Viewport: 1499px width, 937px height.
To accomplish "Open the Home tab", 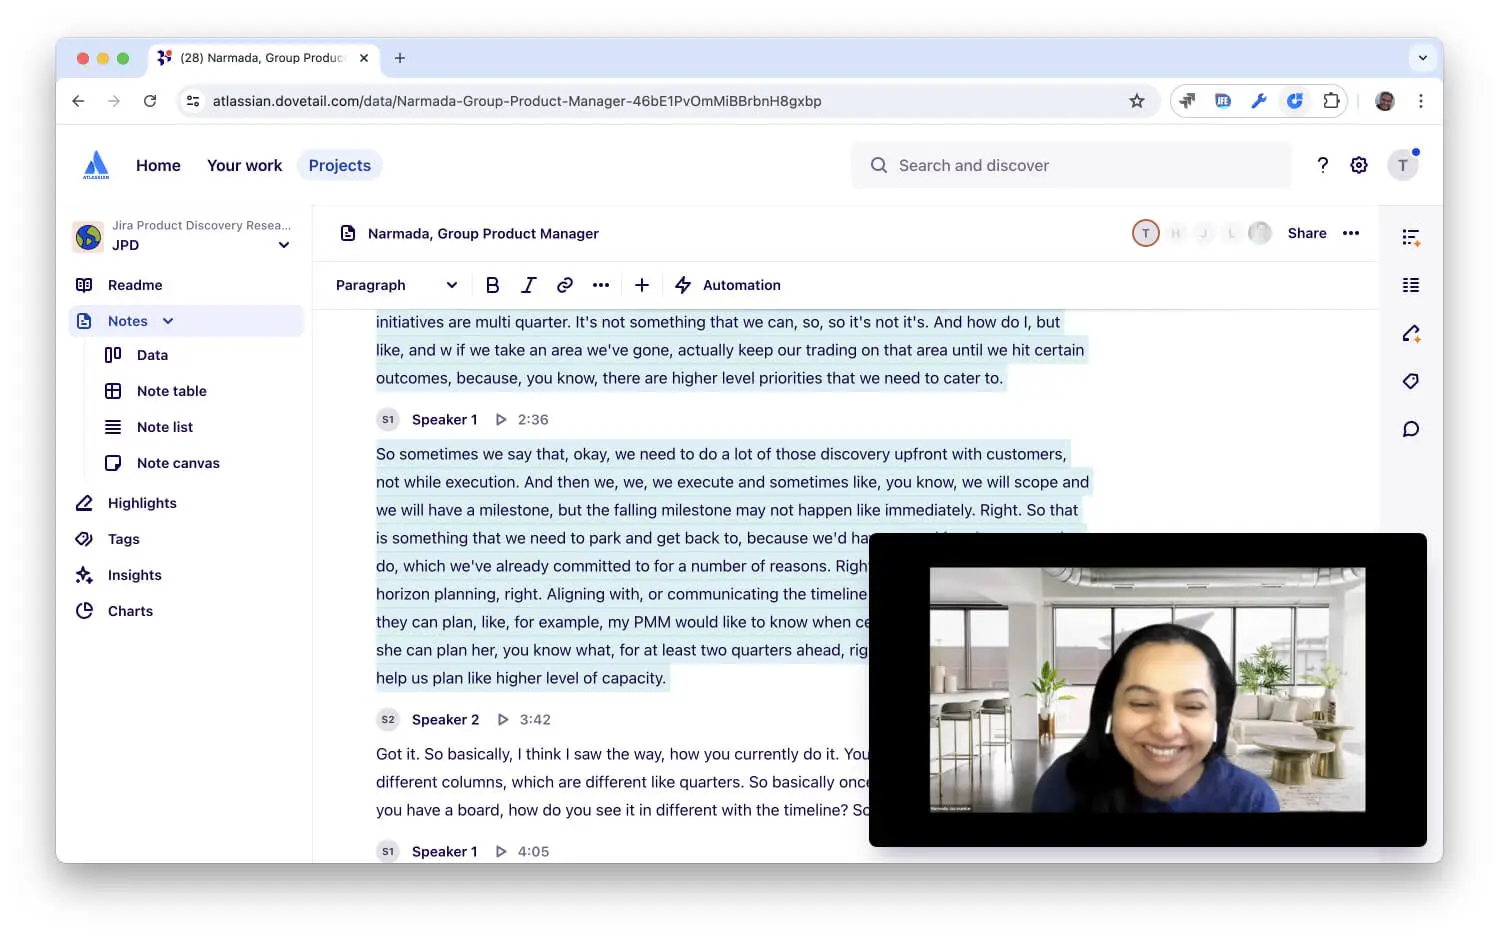I will (158, 165).
